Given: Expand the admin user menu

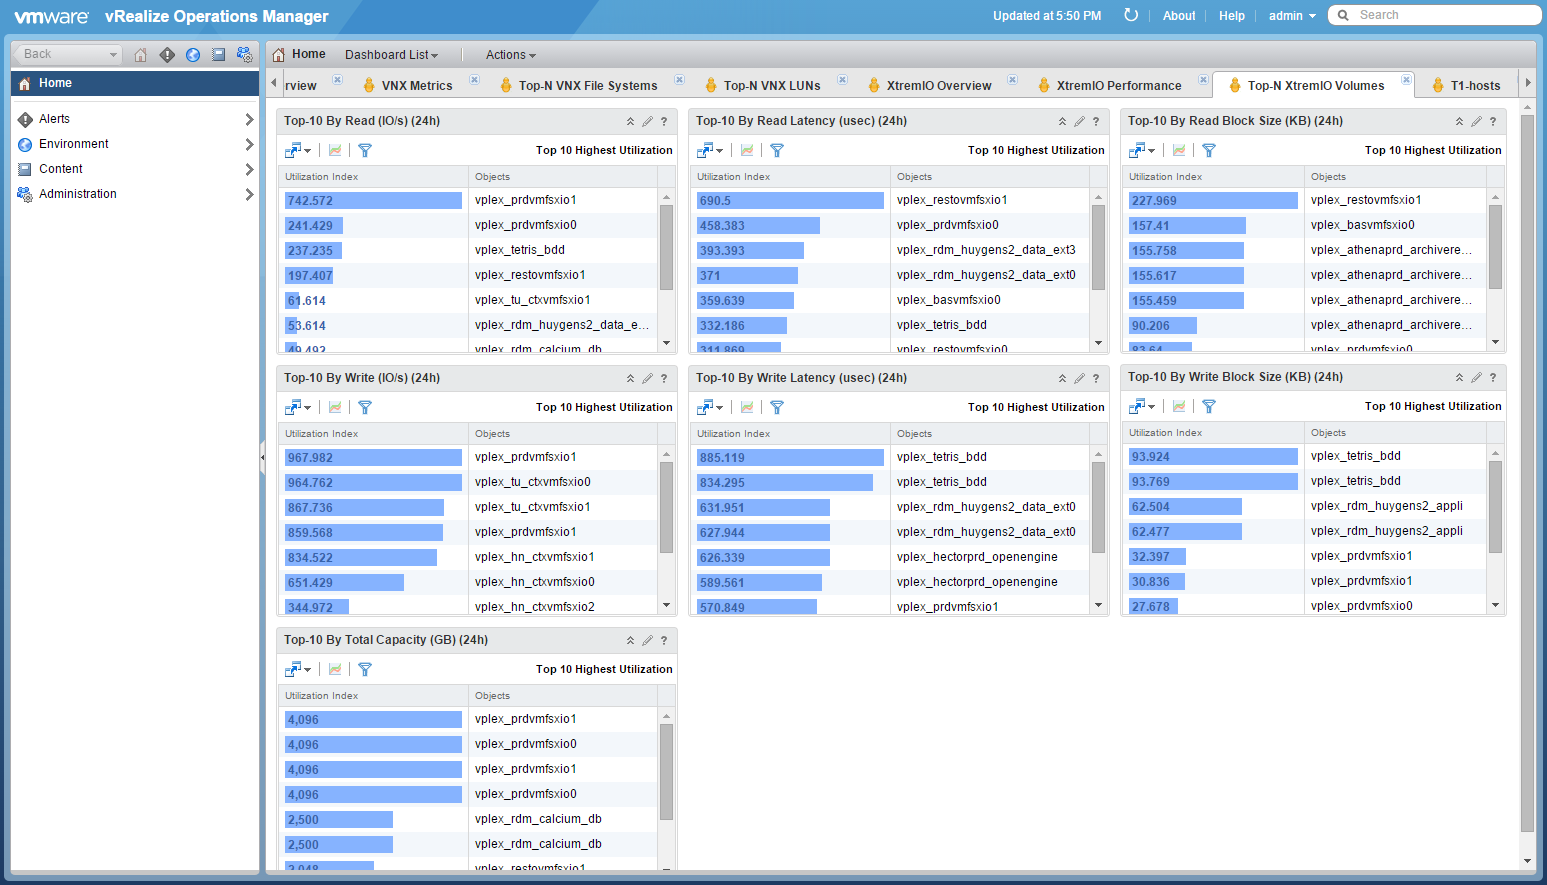Looking at the screenshot, I should (x=1292, y=16).
